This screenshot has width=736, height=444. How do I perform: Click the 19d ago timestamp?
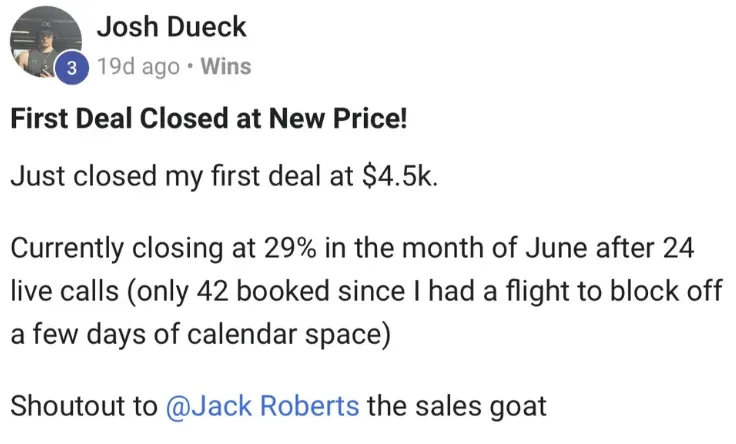coord(138,67)
